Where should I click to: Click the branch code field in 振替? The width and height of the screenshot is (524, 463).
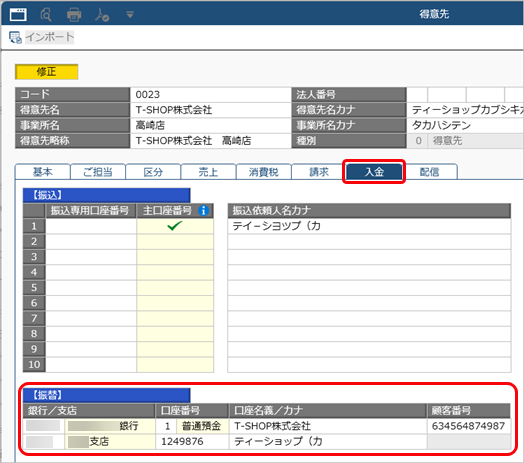click(x=43, y=442)
